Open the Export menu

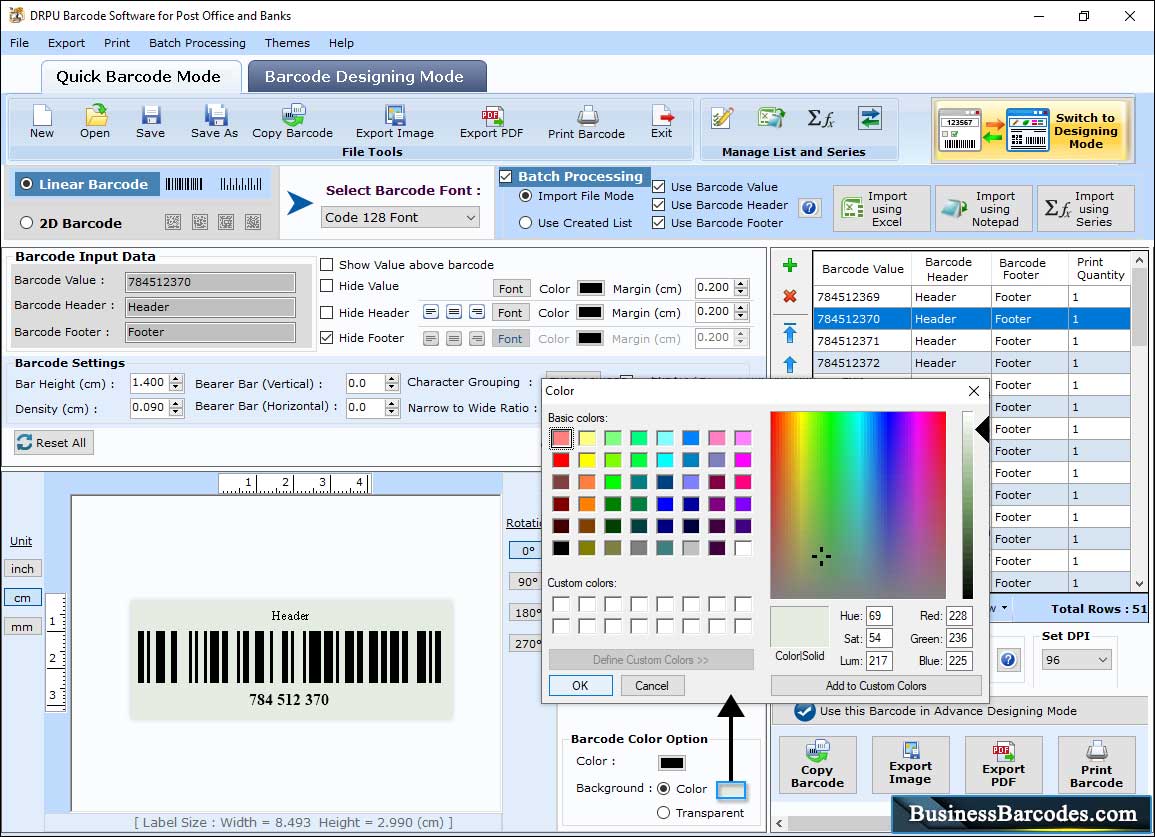pyautogui.click(x=66, y=43)
